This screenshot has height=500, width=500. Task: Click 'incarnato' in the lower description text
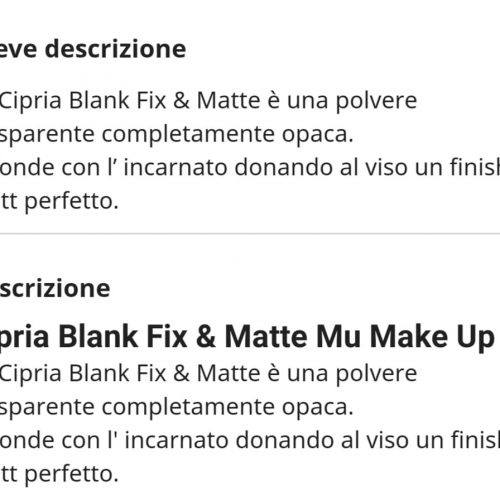pyautogui.click(x=177, y=440)
